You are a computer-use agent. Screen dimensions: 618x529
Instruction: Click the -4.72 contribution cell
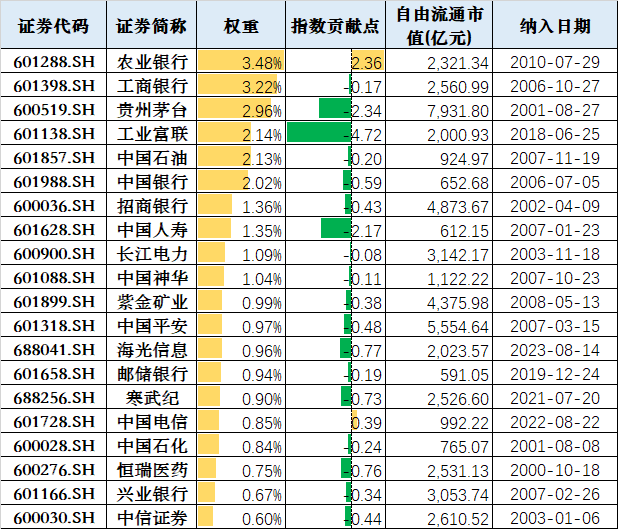pyautogui.click(x=335, y=133)
